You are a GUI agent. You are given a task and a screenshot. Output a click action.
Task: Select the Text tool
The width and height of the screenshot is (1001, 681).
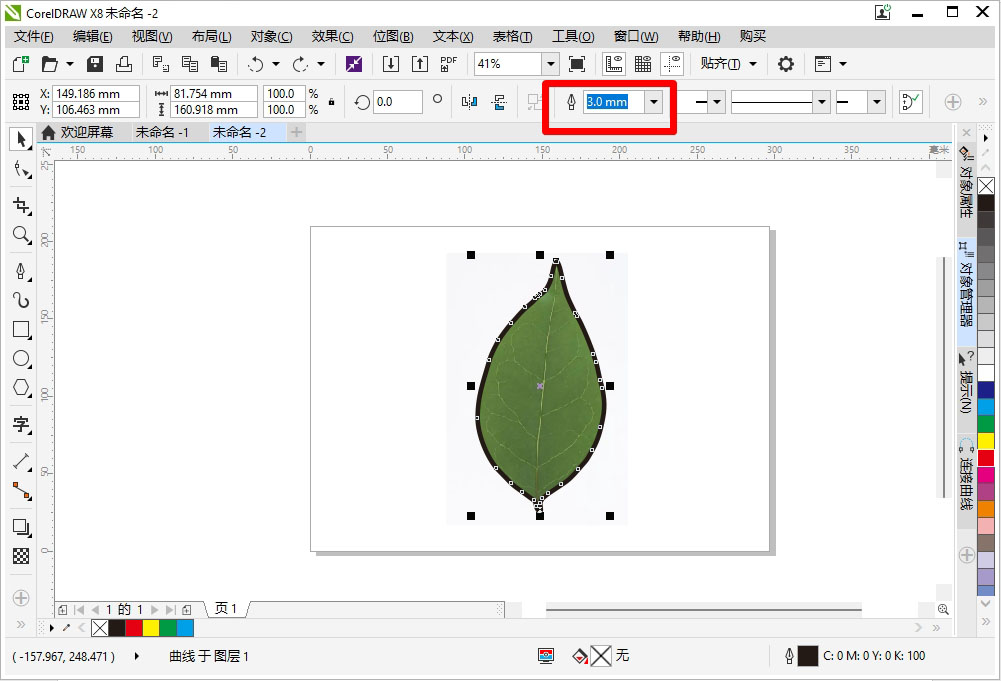pos(22,424)
